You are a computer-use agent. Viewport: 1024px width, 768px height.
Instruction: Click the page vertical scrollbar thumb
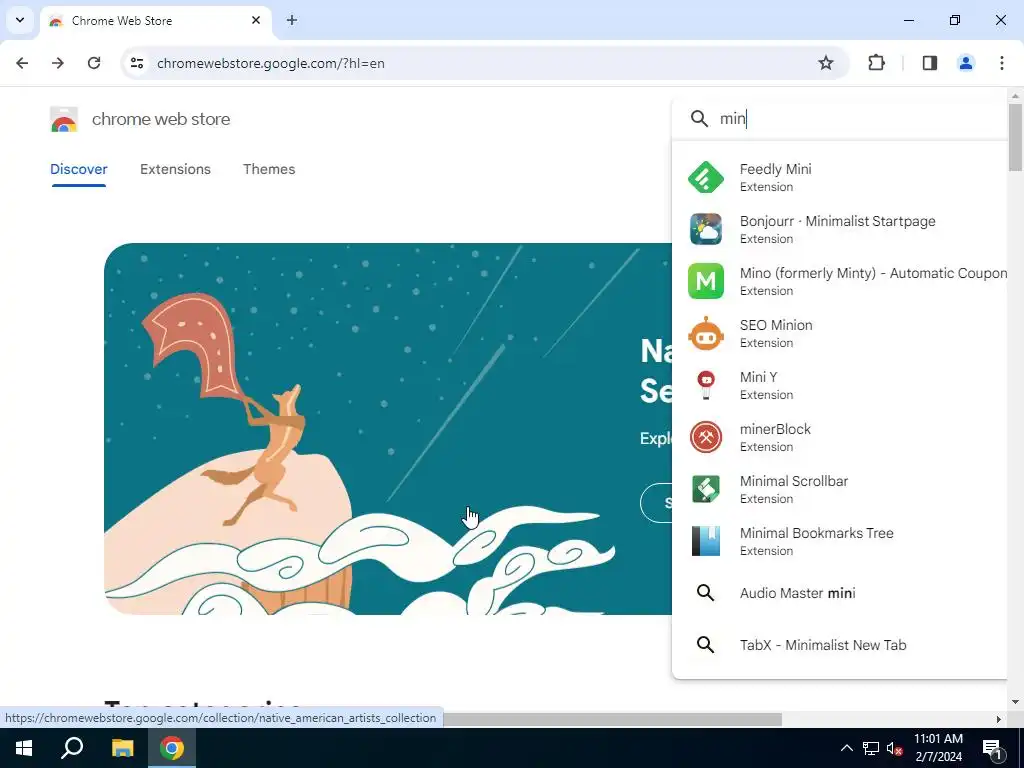pyautogui.click(x=1015, y=137)
